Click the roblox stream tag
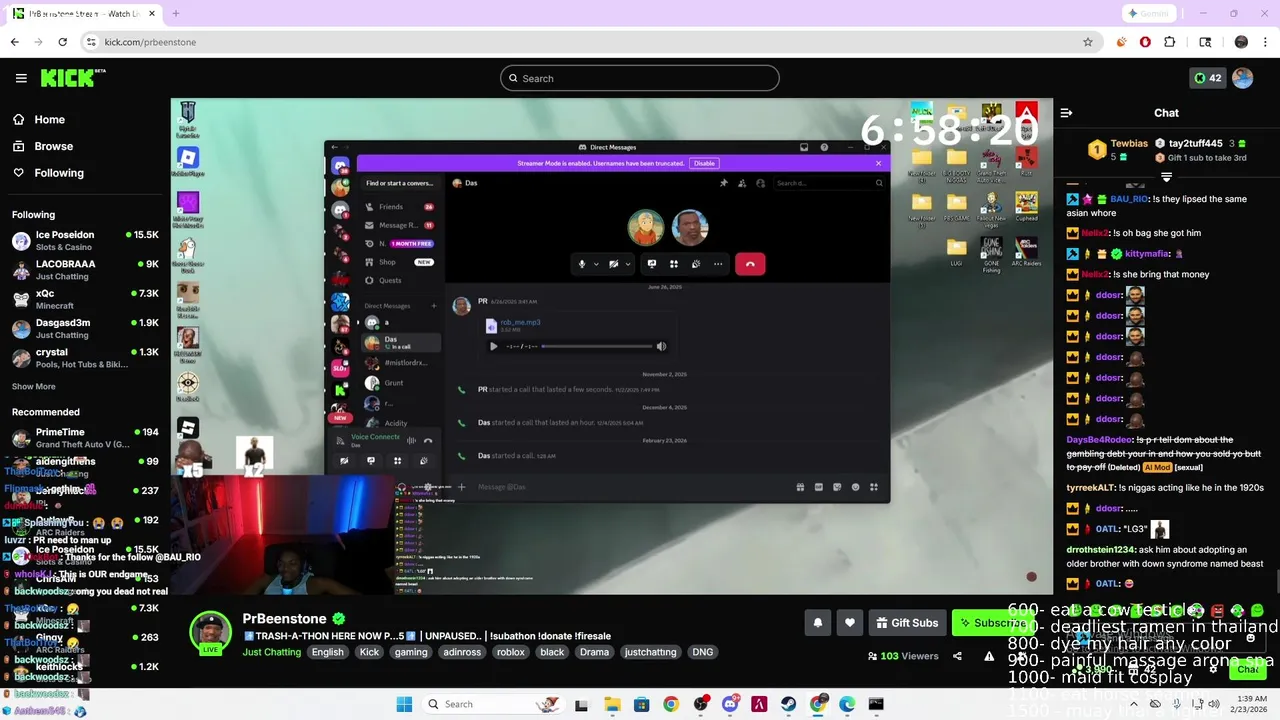1280x720 pixels. coord(510,652)
